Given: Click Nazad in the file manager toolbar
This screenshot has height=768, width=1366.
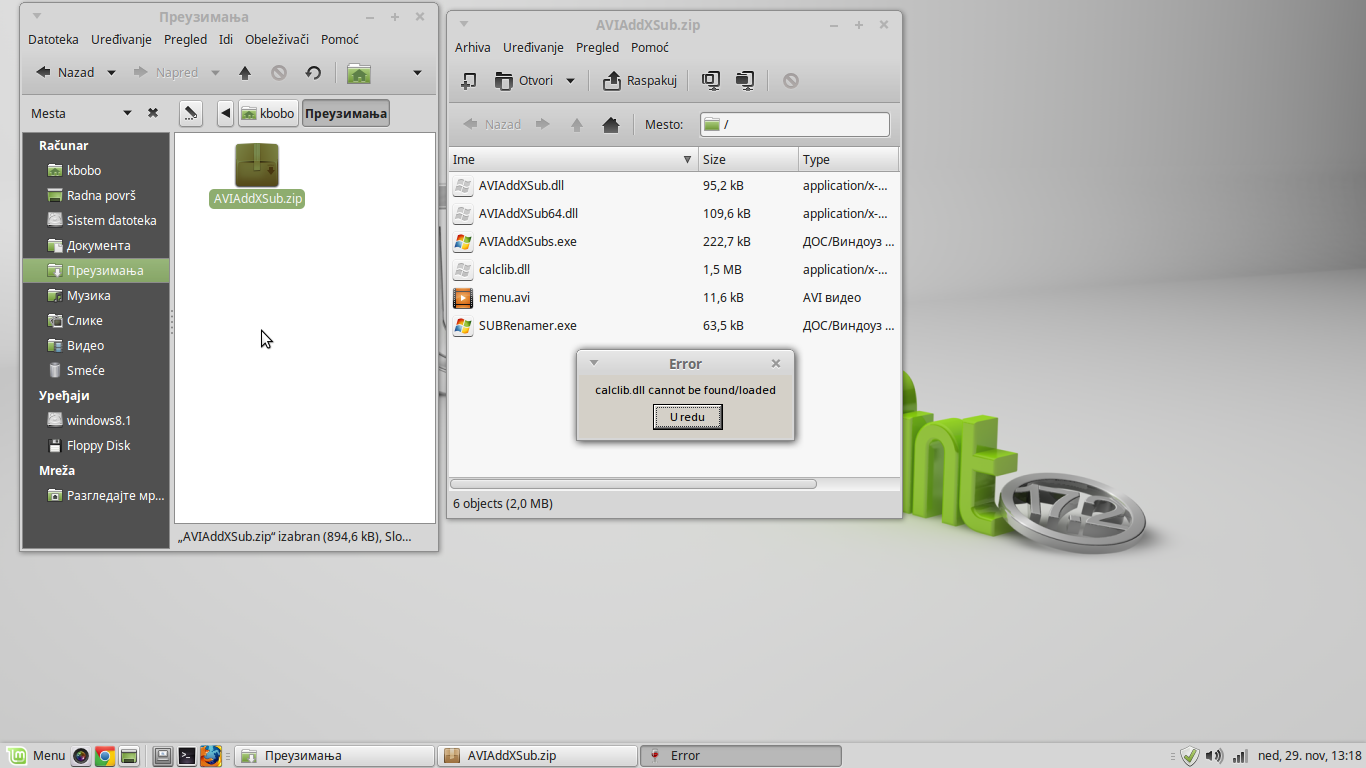Looking at the screenshot, I should point(66,72).
